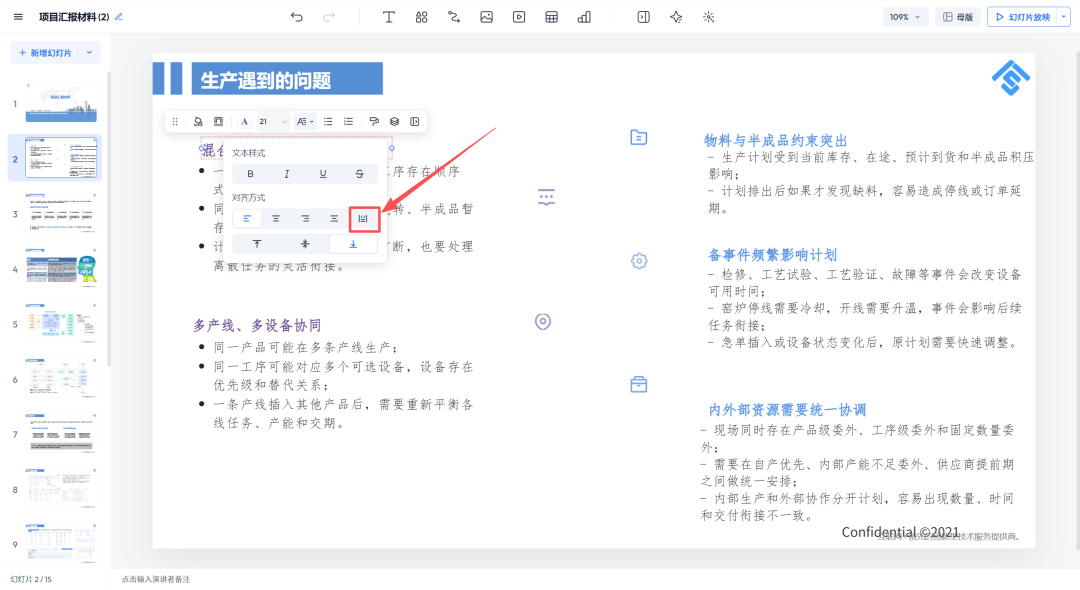1080x590 pixels.
Task: Redo the last undone action
Action: (x=329, y=17)
